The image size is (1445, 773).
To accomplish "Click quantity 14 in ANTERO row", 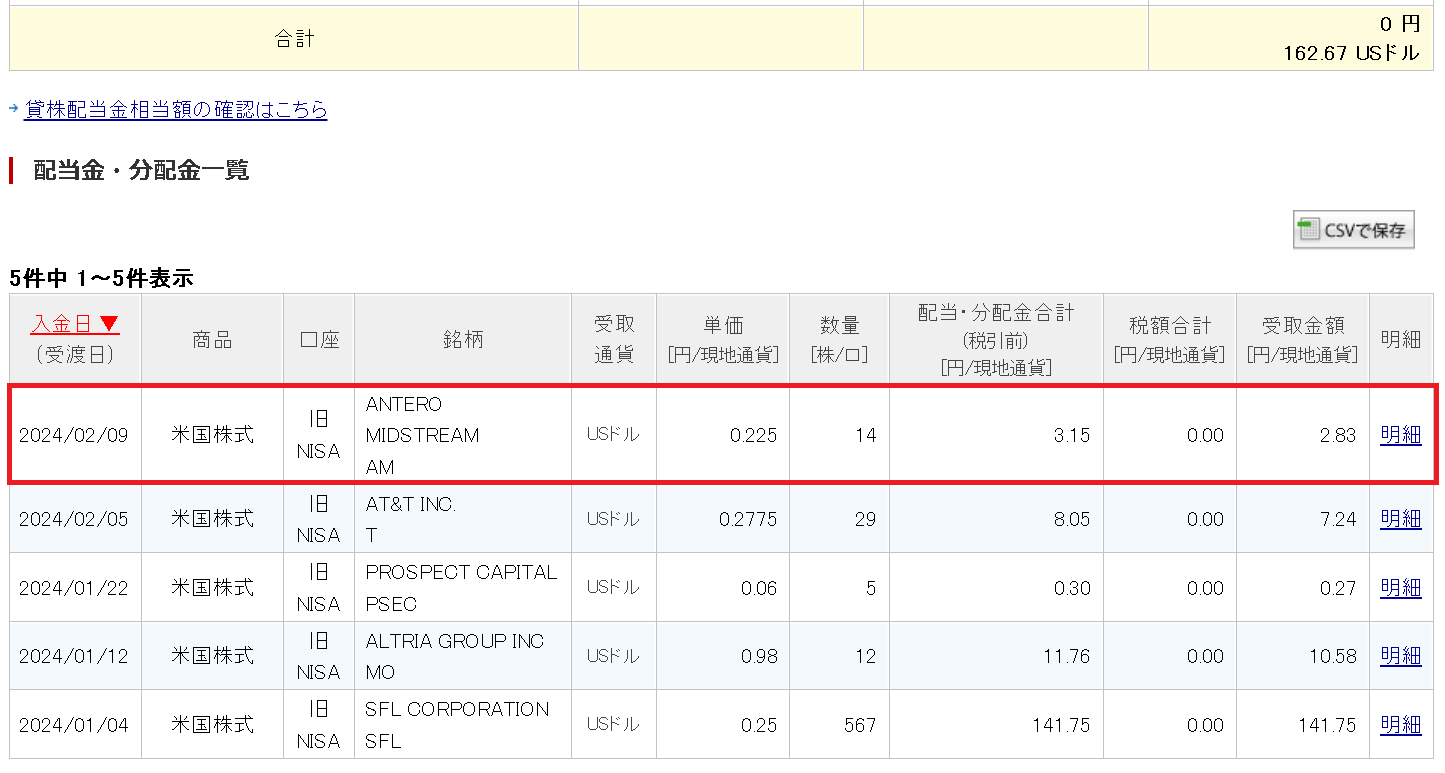I will click(866, 435).
